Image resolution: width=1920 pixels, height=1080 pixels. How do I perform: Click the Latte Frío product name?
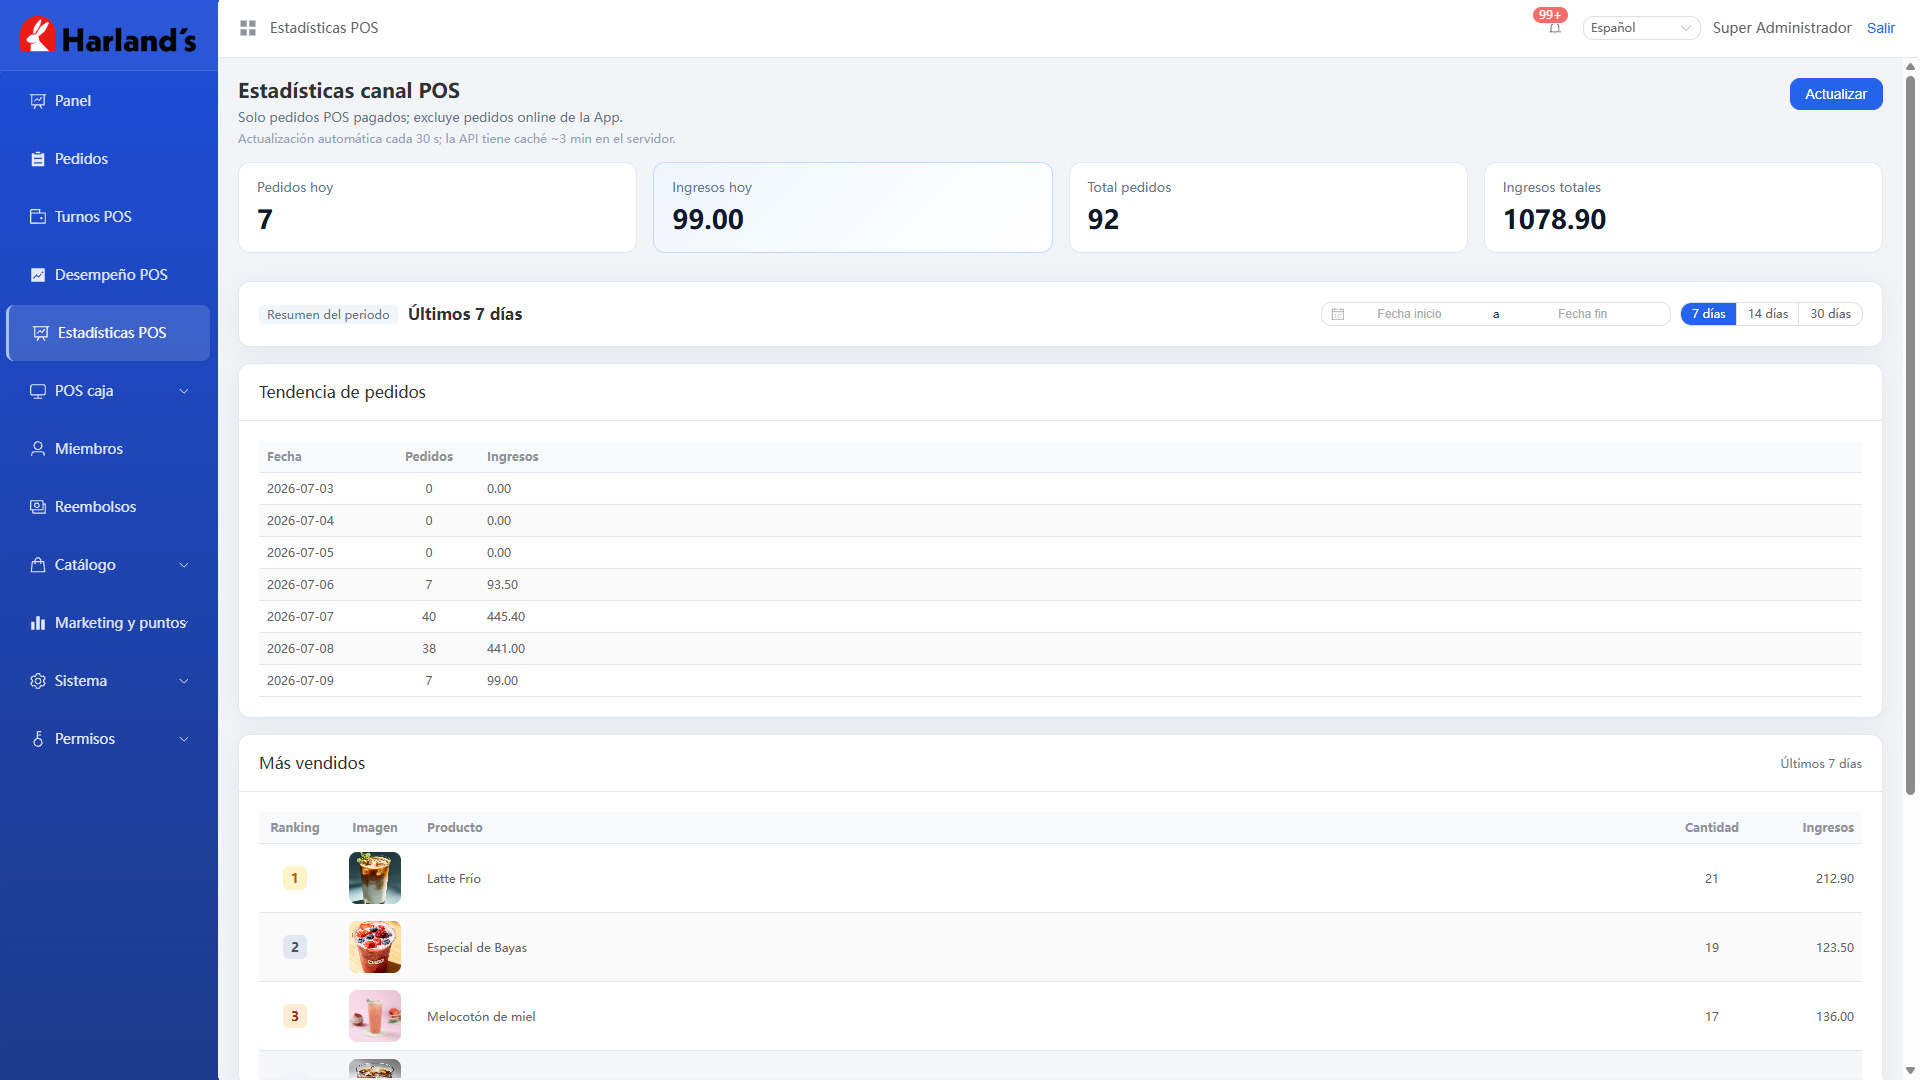(454, 879)
